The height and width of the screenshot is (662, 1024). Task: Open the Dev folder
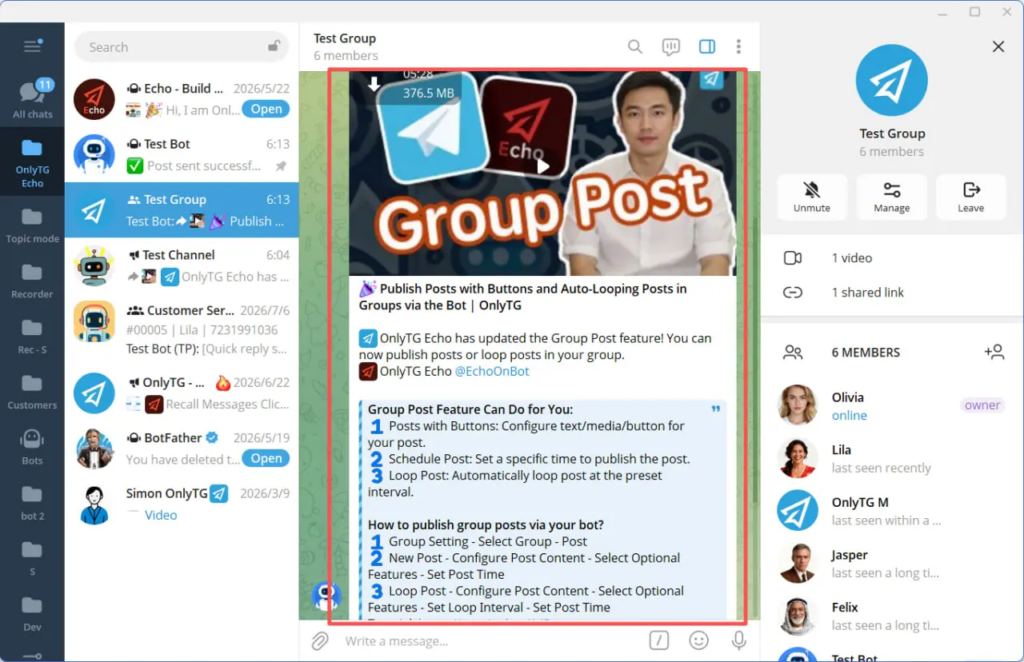point(32,614)
